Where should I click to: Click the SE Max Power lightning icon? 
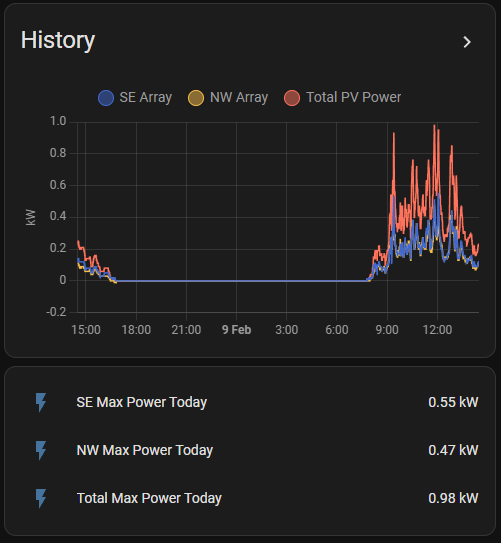tap(41, 402)
